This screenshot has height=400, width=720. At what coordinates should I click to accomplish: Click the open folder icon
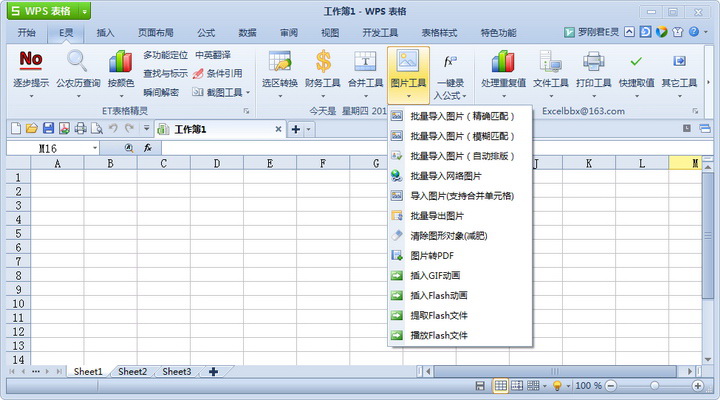[32, 129]
